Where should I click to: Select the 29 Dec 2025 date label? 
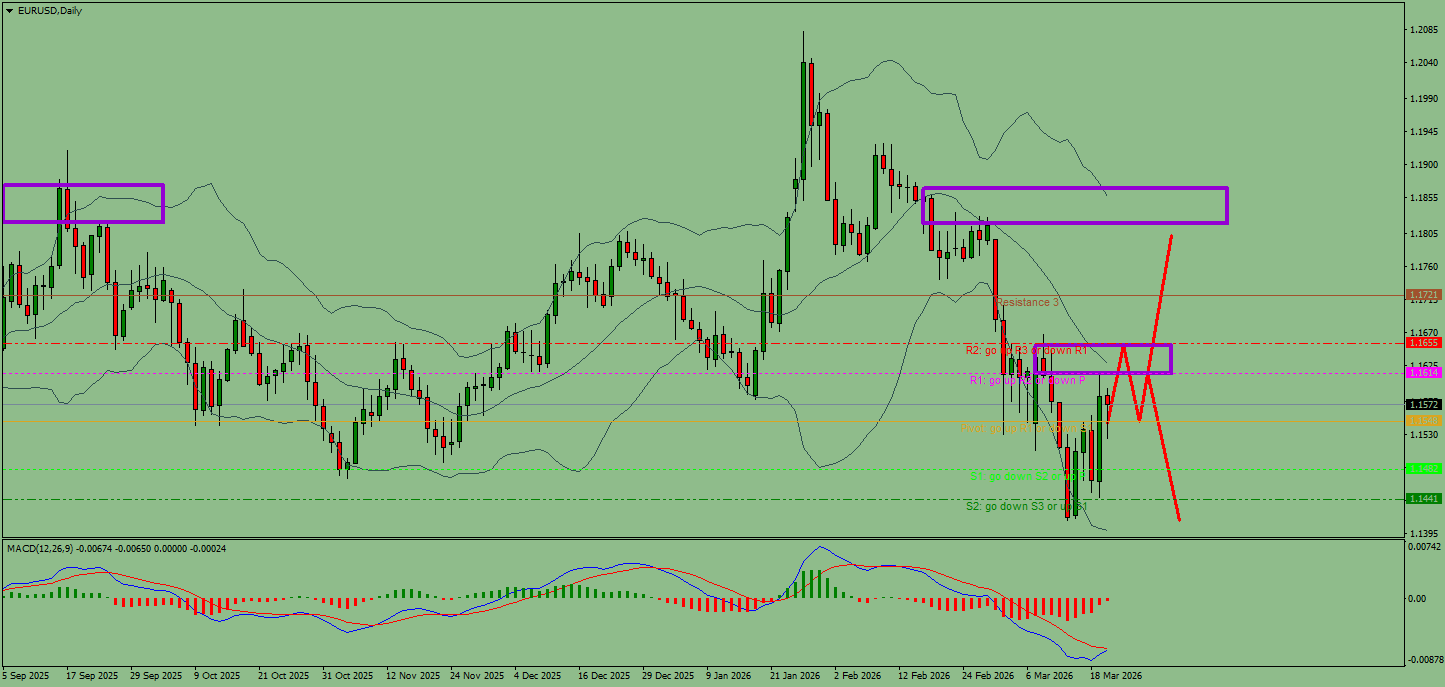(668, 676)
